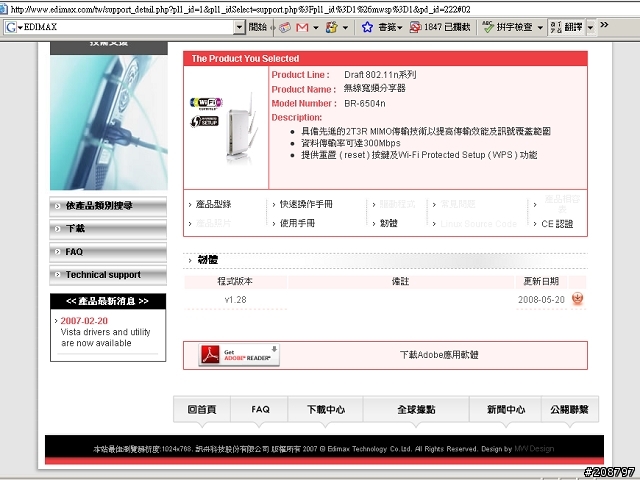Click the 翻譯 translate button

coord(567,27)
